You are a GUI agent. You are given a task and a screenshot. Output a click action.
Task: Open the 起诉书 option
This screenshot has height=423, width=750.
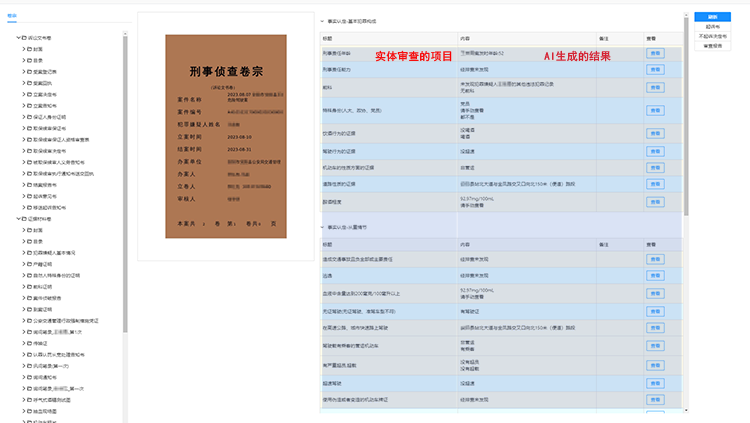click(713, 27)
